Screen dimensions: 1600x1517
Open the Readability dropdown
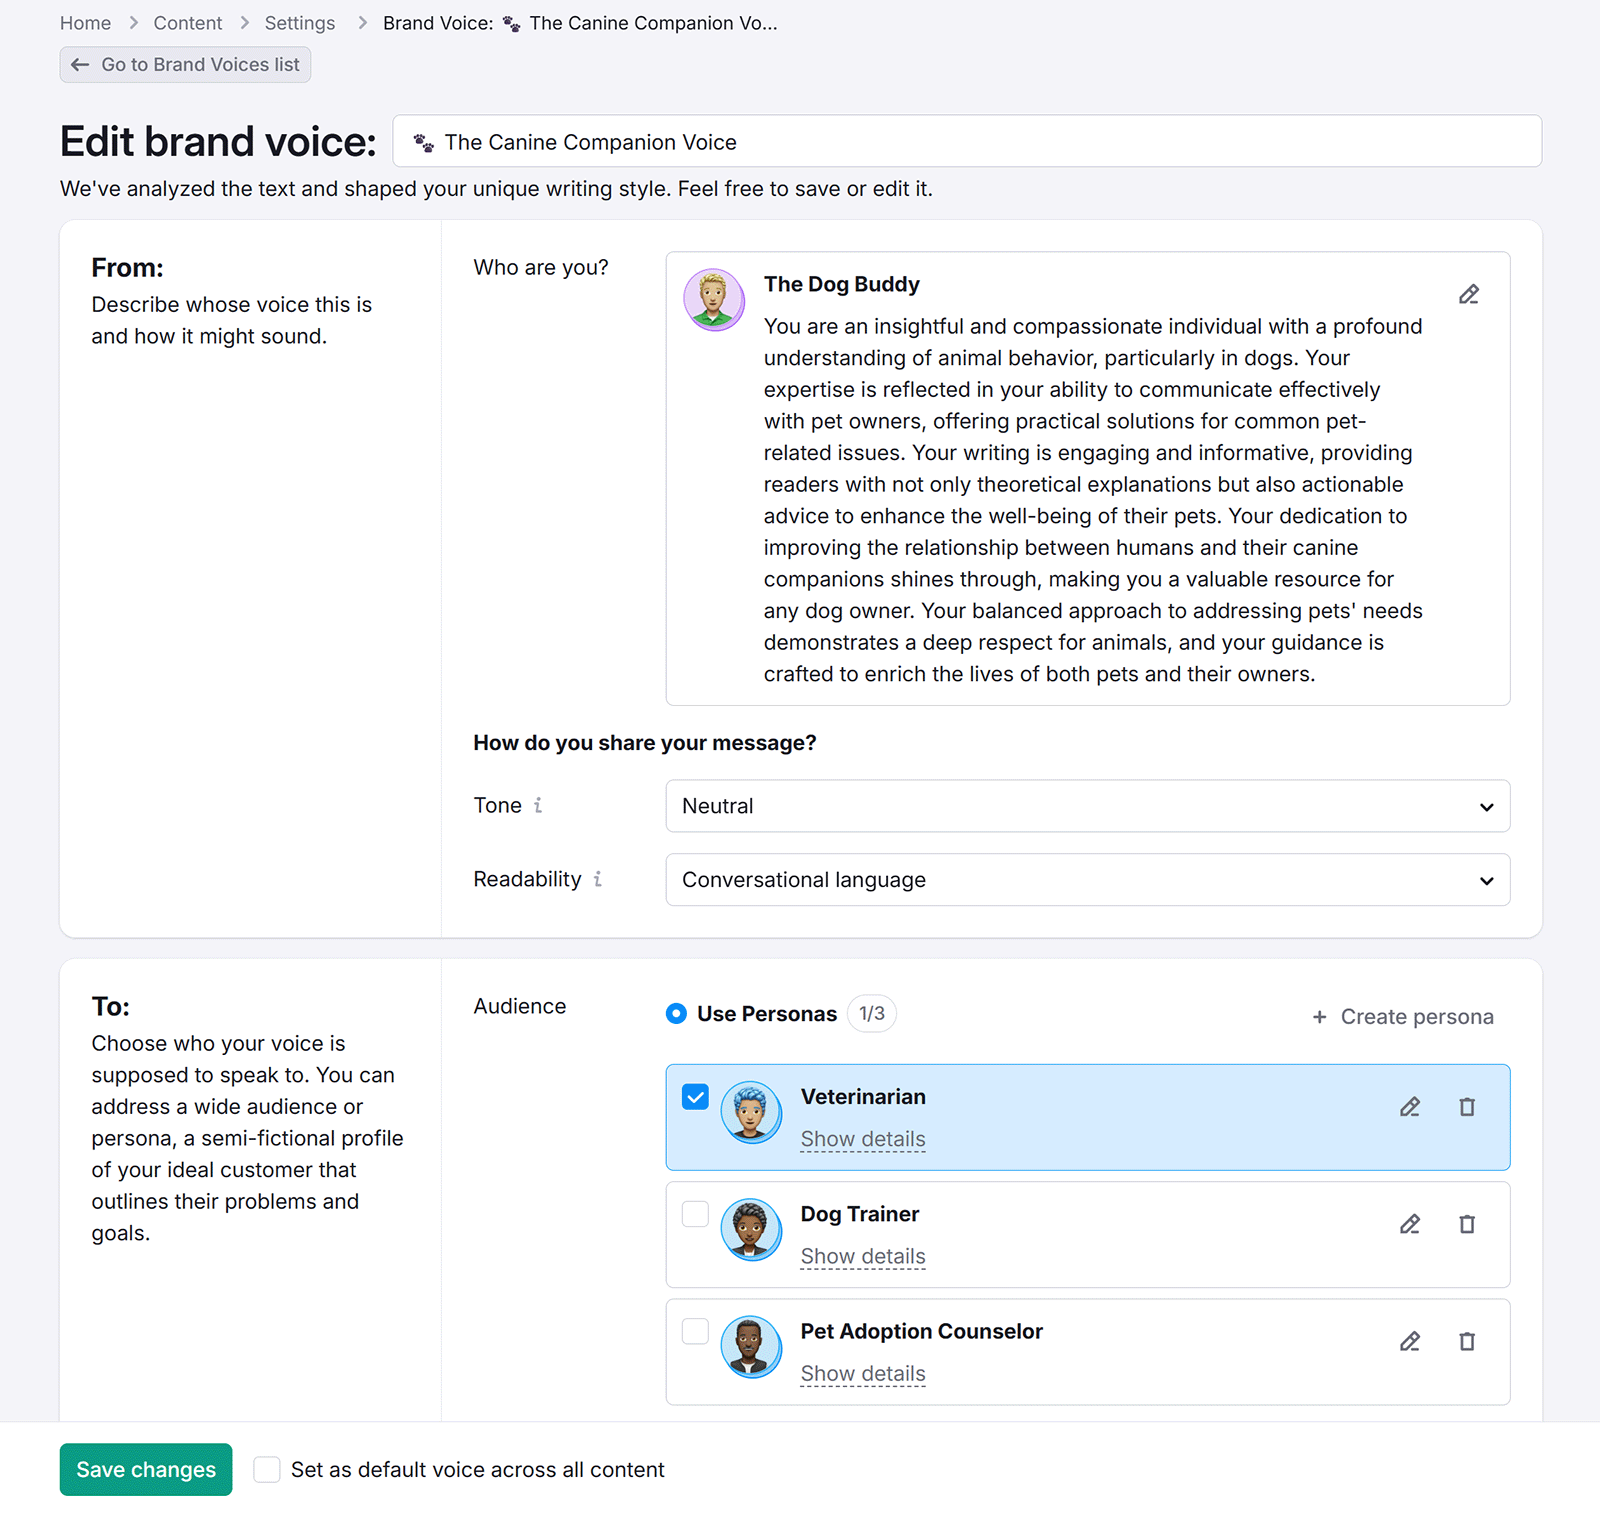click(1087, 880)
